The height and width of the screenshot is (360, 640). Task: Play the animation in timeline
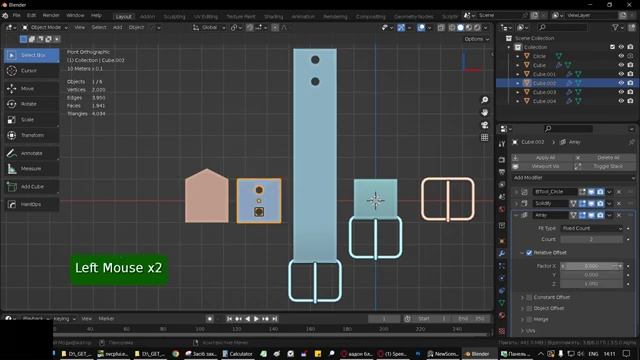point(256,319)
